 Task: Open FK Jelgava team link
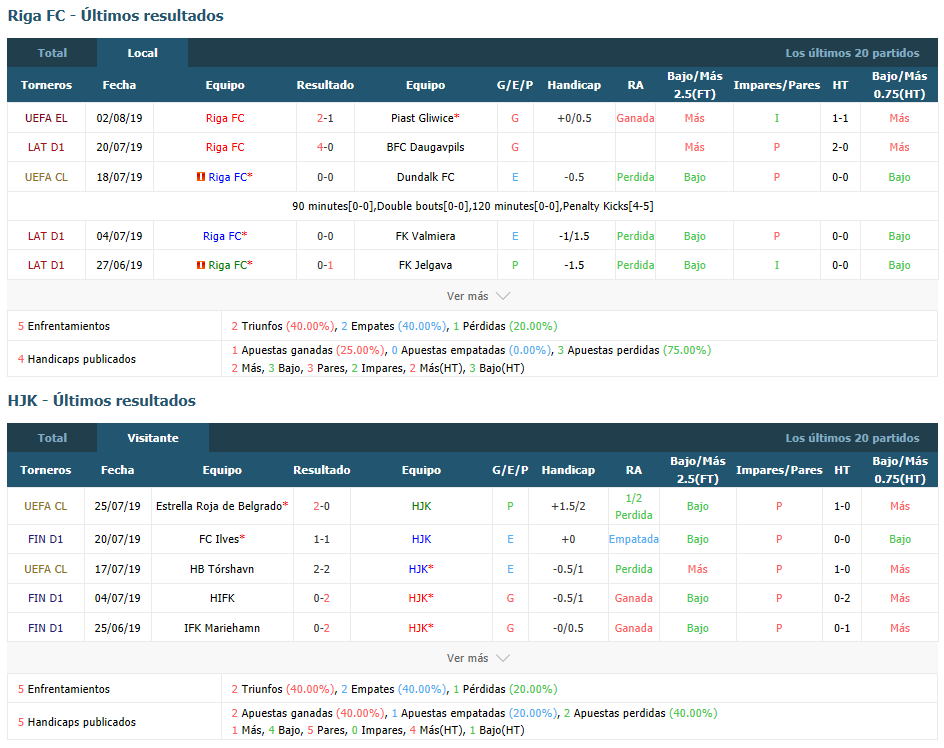(426, 265)
